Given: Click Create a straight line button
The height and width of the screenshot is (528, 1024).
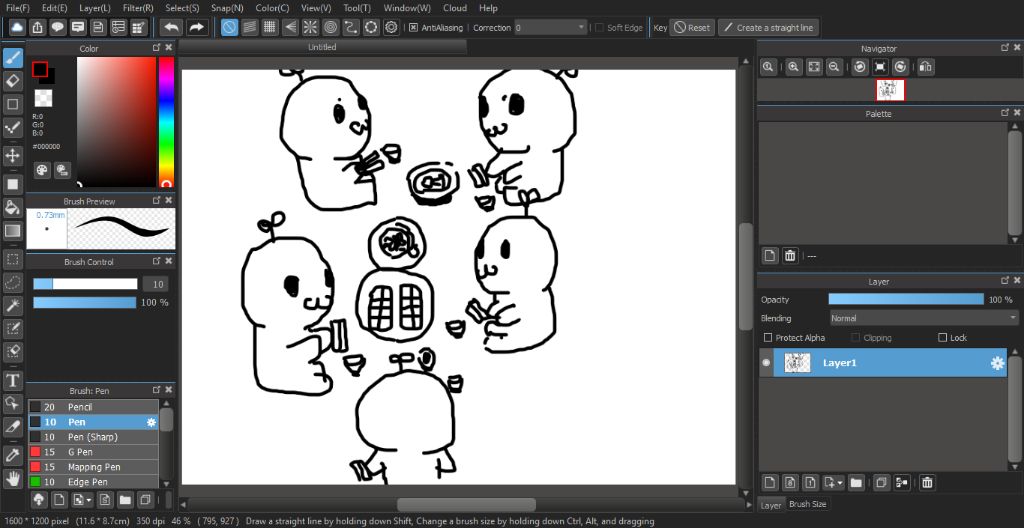Looking at the screenshot, I should [769, 27].
